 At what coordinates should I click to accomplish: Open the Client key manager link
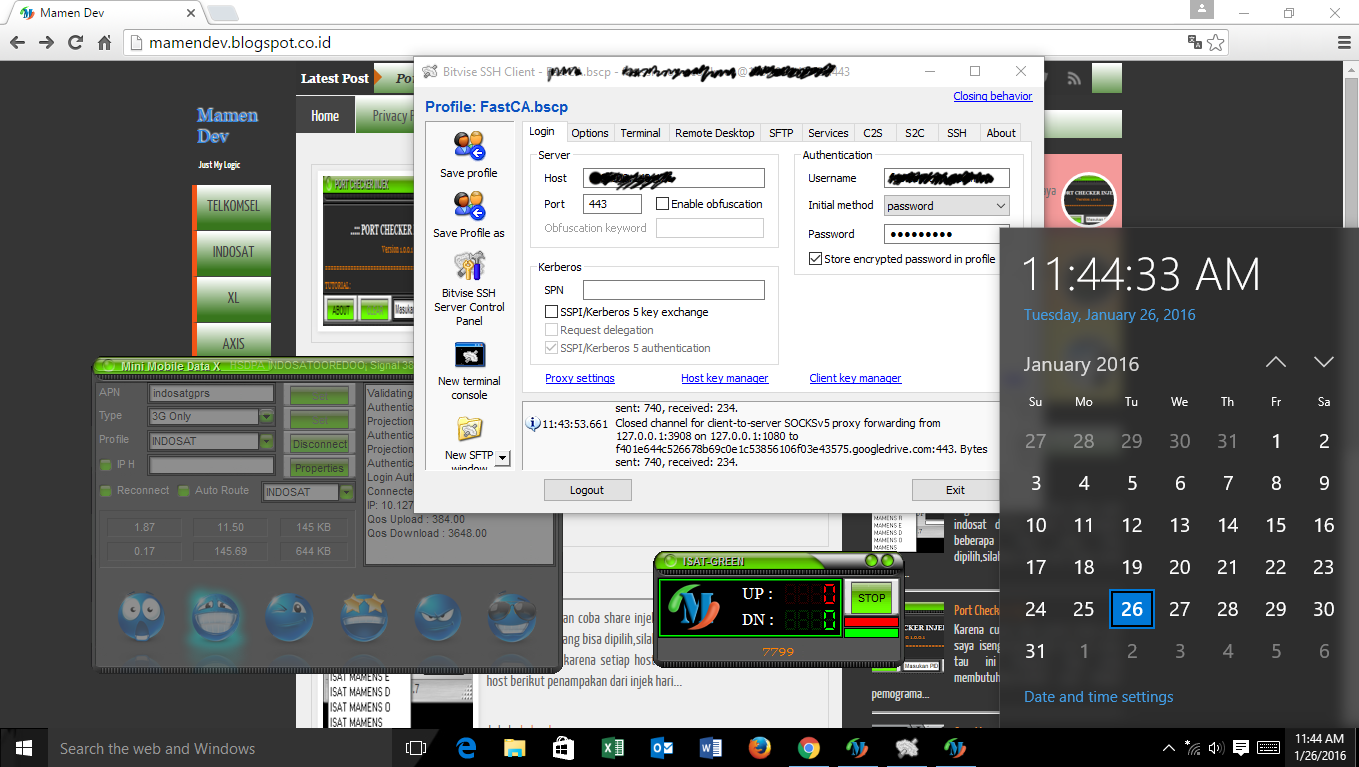click(x=855, y=378)
